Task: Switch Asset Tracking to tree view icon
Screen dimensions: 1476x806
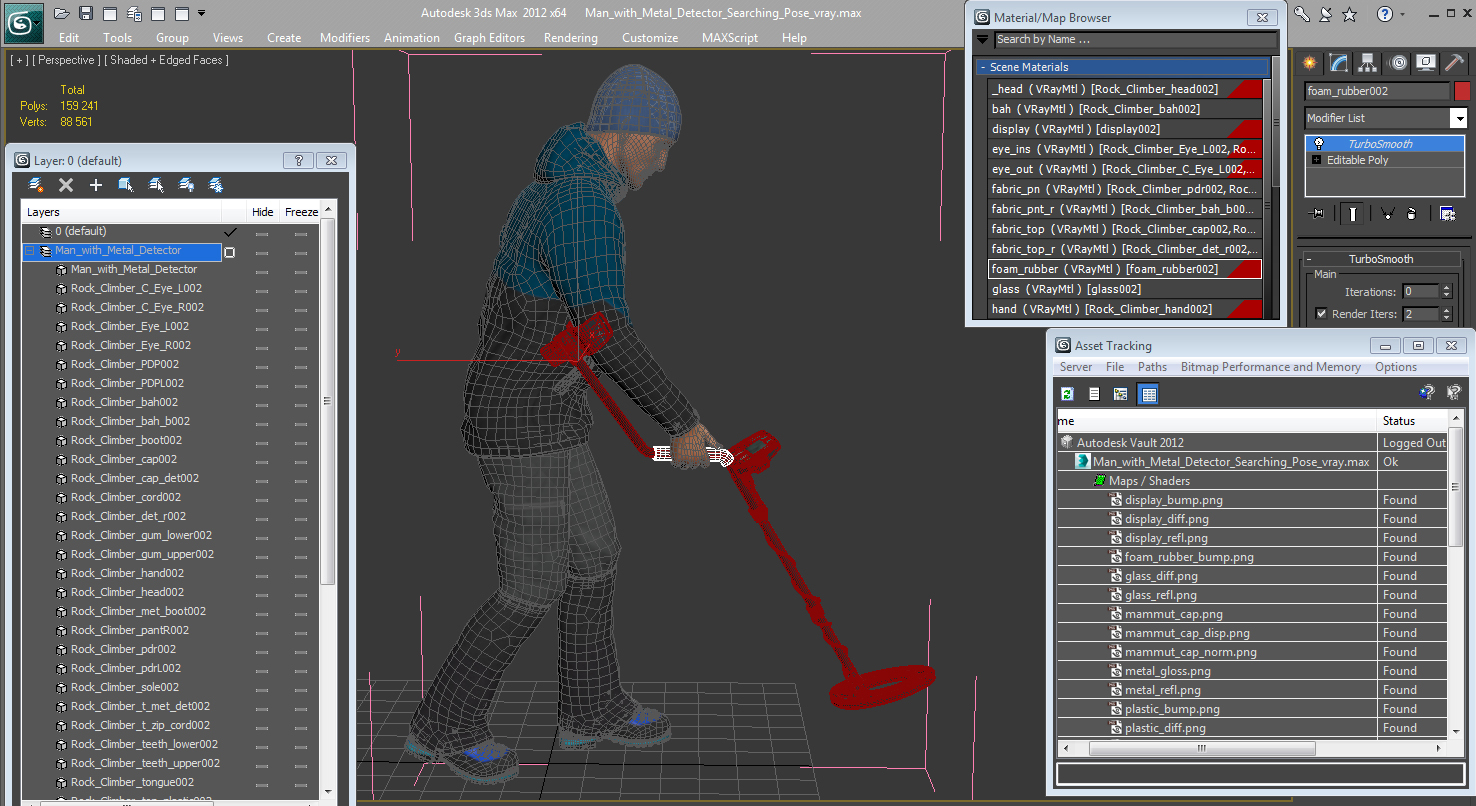Action: 1121,394
